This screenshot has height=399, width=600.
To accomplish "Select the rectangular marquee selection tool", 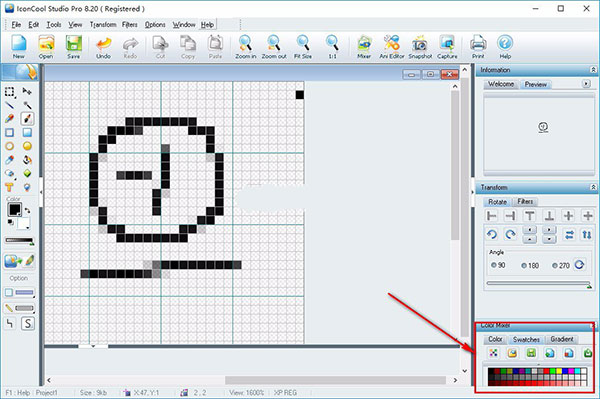I will click(x=10, y=91).
